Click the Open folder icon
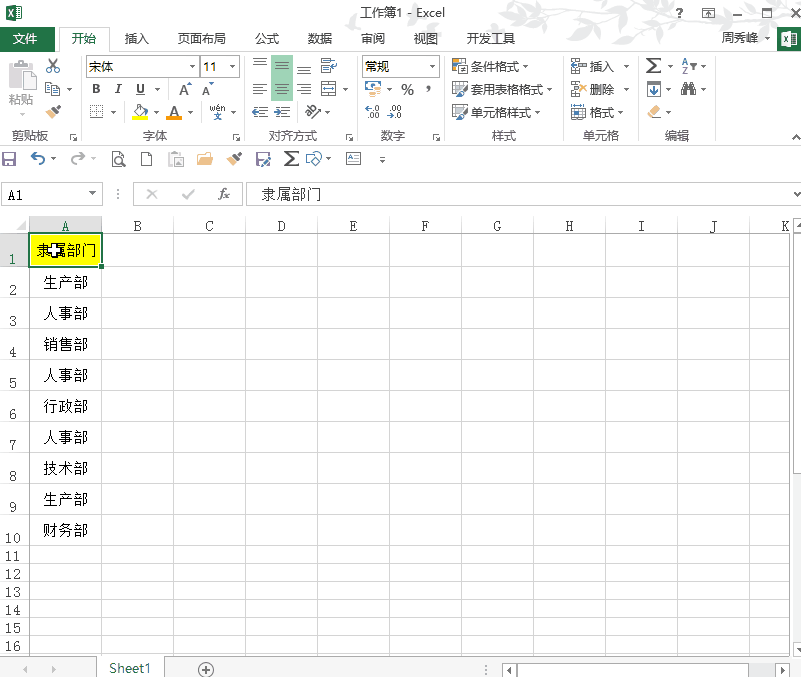 [204, 159]
